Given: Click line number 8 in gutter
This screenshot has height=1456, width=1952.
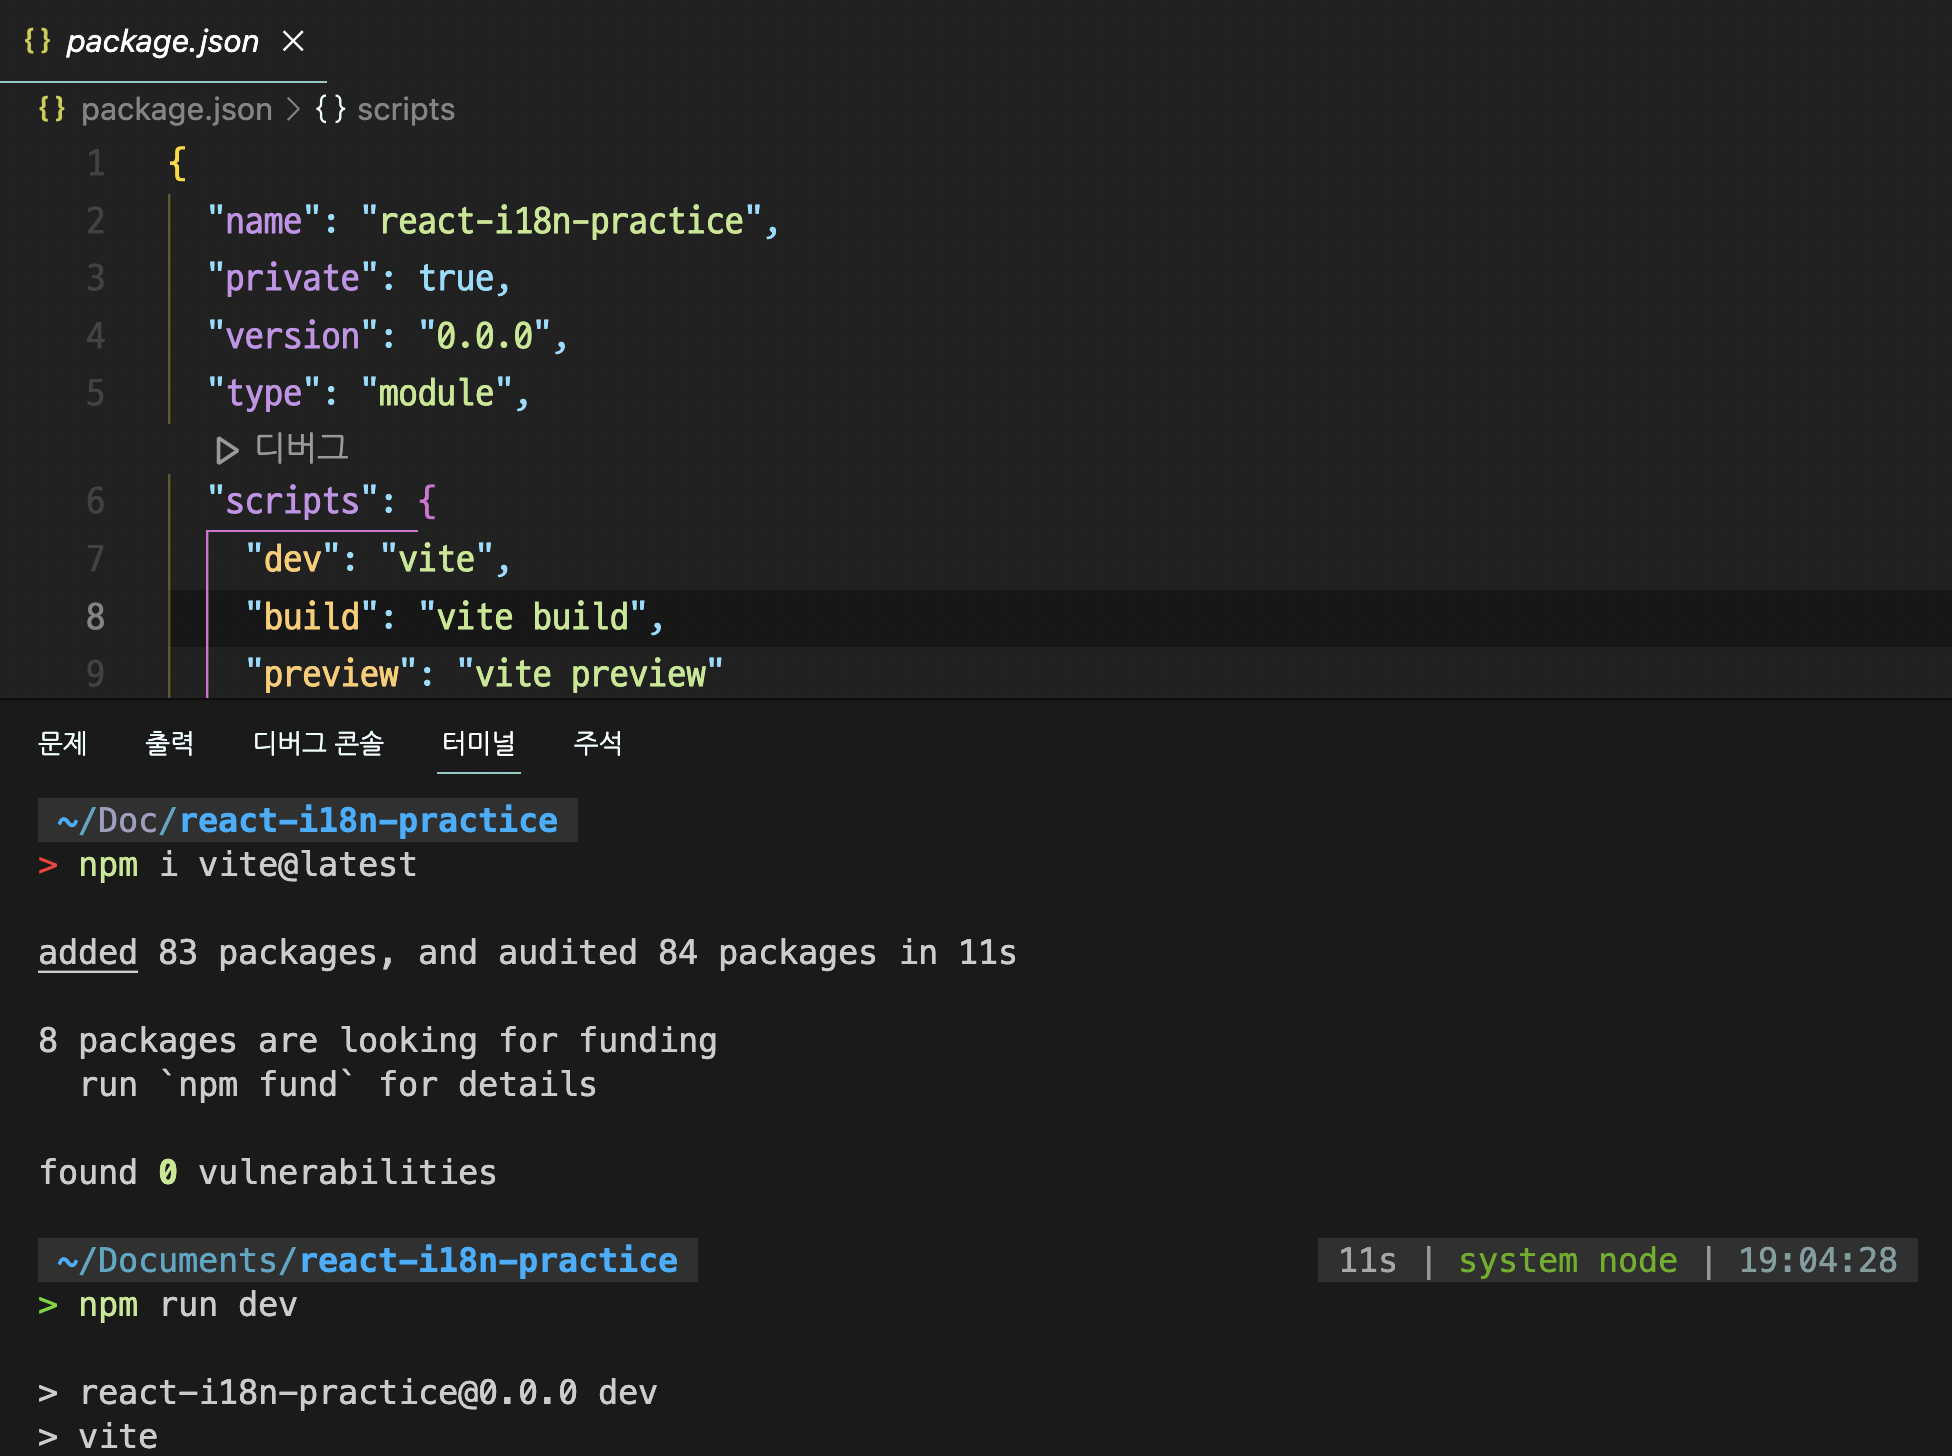Looking at the screenshot, I should coord(95,617).
